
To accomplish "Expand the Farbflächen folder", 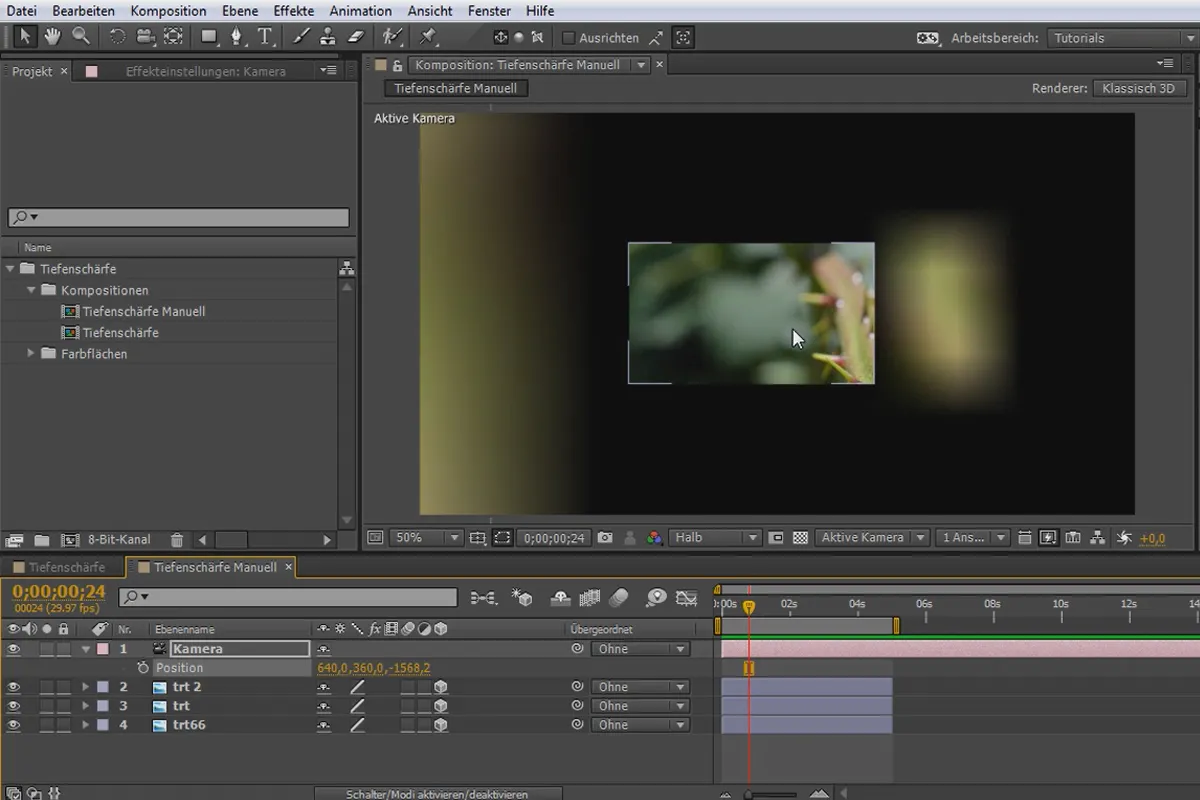I will (32, 353).
